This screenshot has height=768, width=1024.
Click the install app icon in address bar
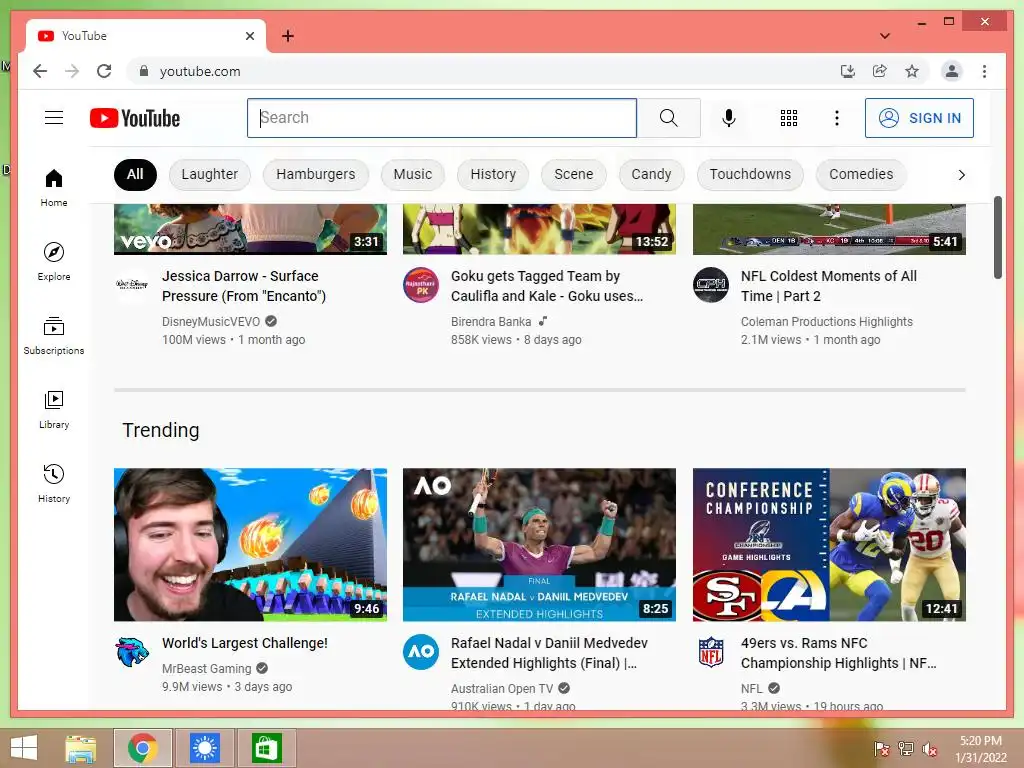848,71
